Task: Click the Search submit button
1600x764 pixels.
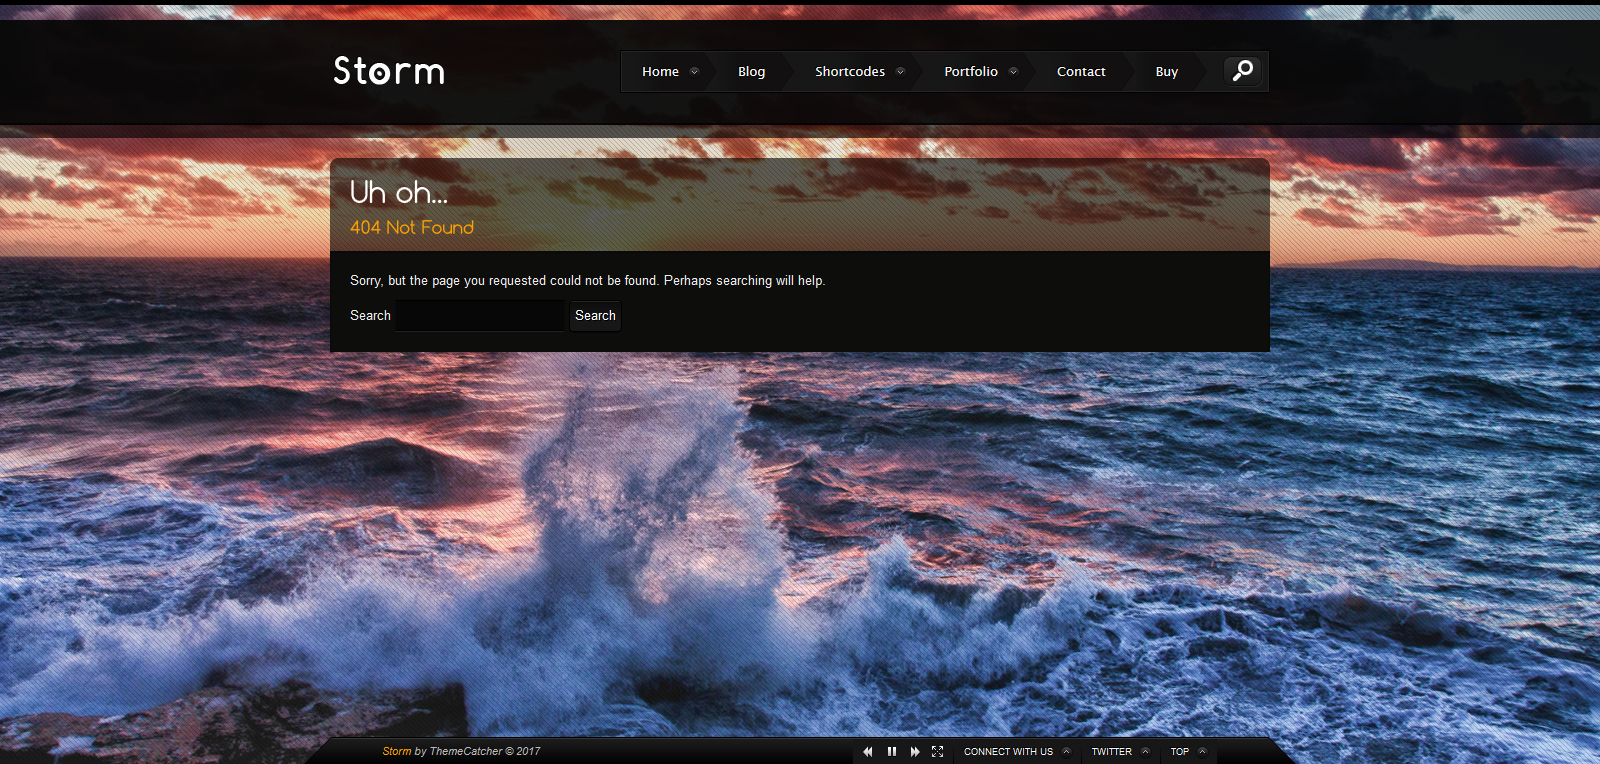Action: pyautogui.click(x=595, y=316)
